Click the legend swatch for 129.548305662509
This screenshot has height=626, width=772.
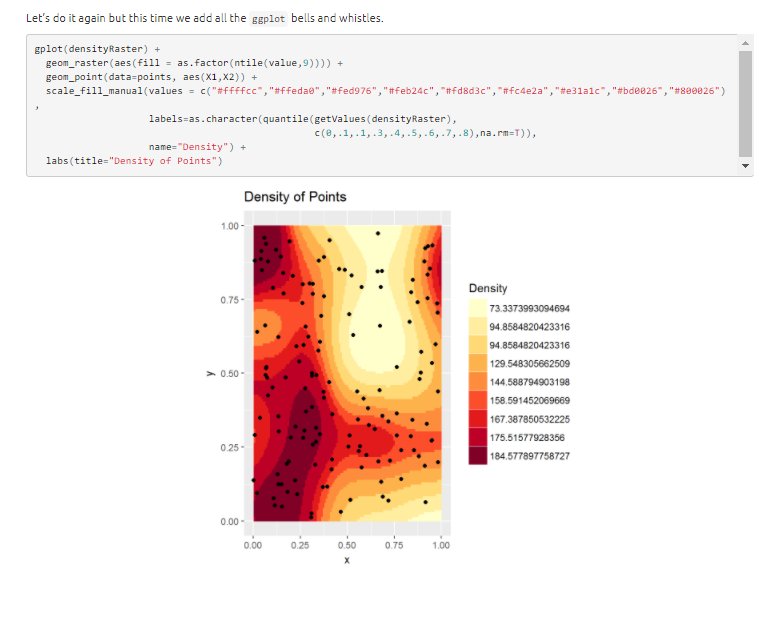tap(478, 363)
